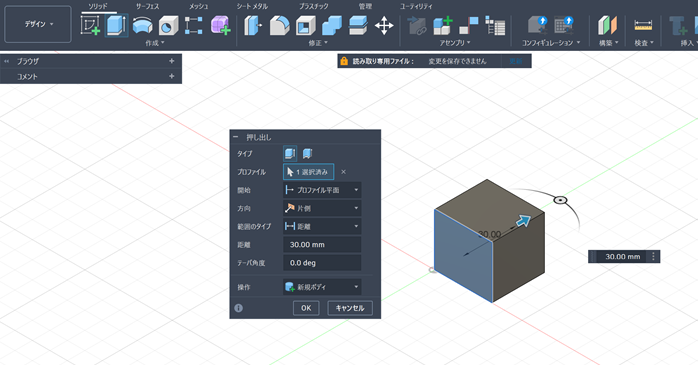Select the Revolve tool

tap(142, 25)
